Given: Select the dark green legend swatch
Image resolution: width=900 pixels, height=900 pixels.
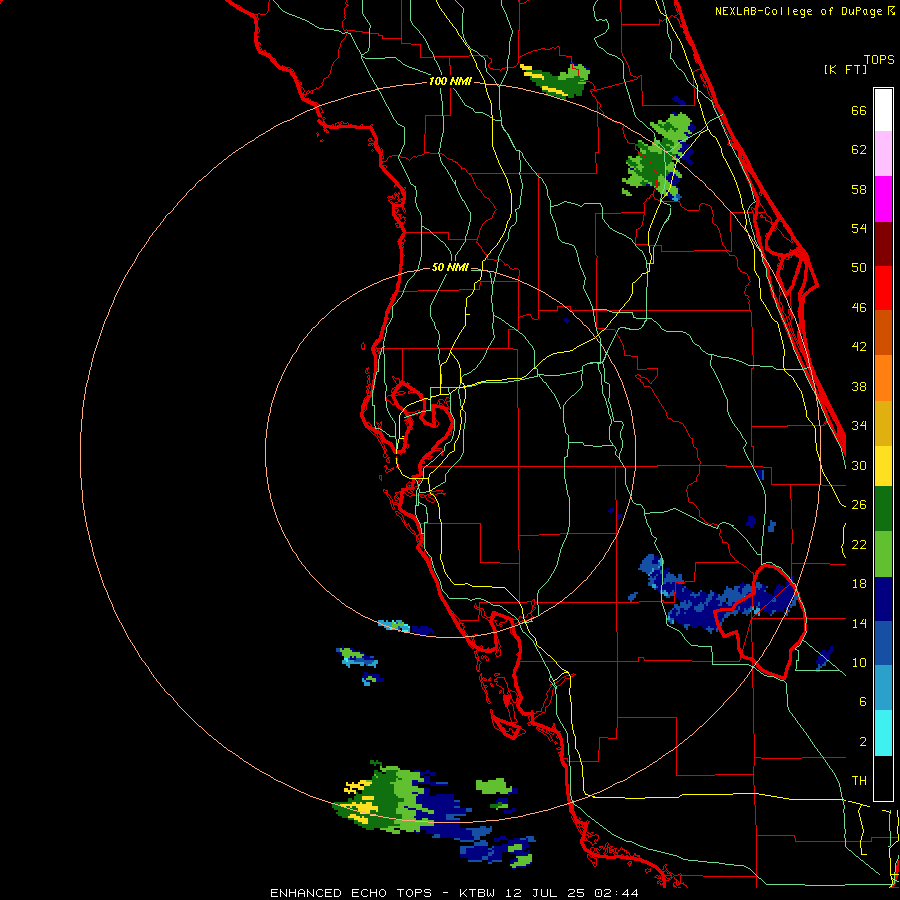Looking at the screenshot, I should (883, 509).
